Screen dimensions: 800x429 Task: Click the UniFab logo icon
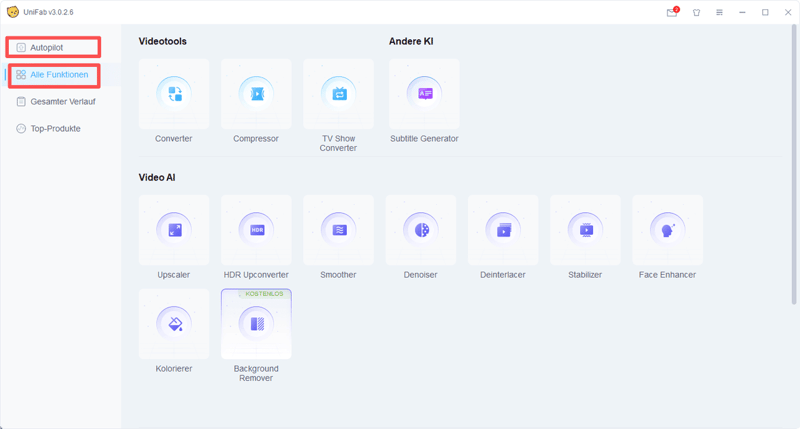pyautogui.click(x=13, y=12)
